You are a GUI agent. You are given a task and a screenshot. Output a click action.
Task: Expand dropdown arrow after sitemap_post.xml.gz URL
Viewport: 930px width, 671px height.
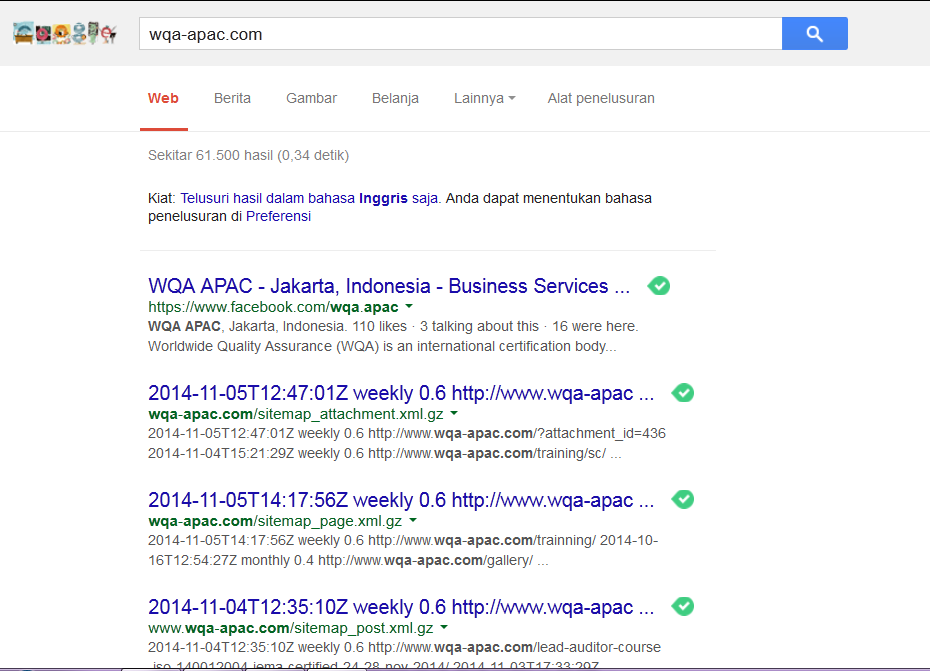[x=444, y=627]
